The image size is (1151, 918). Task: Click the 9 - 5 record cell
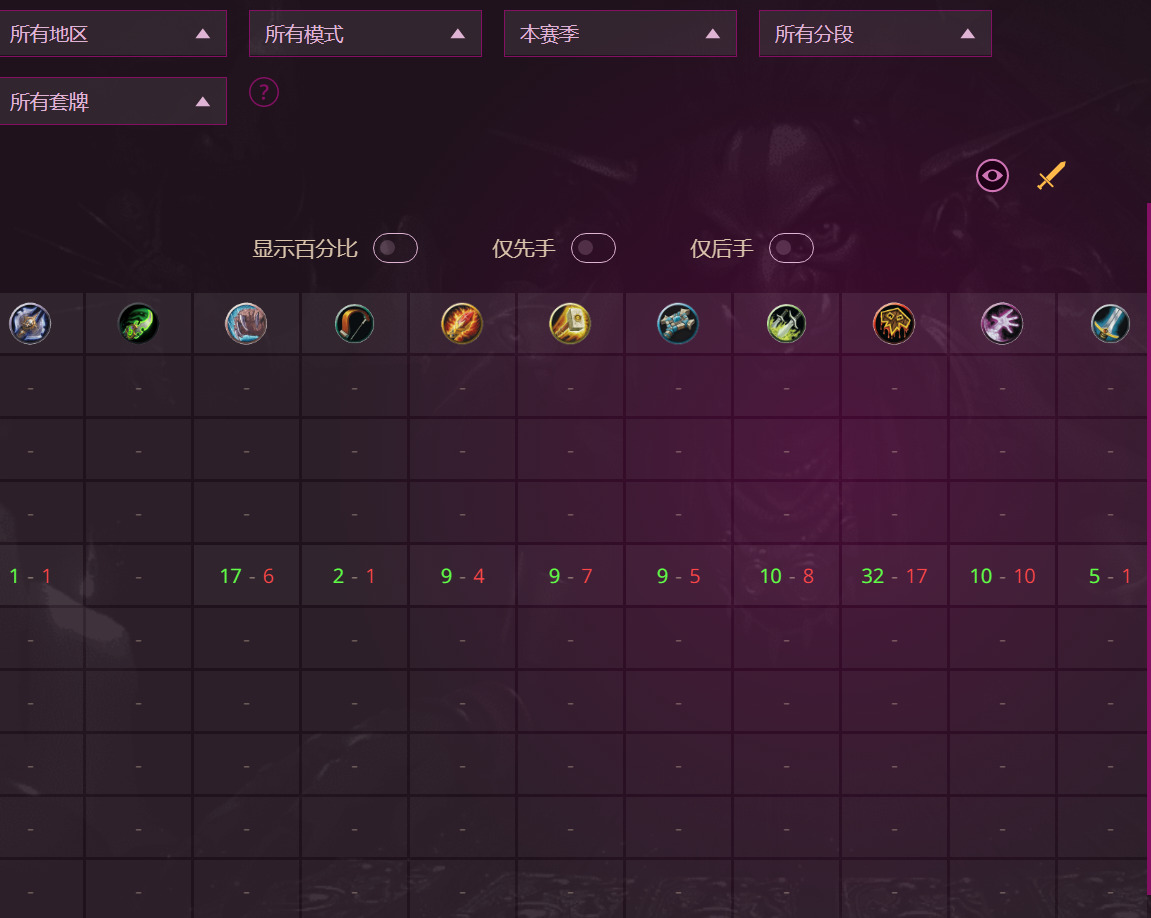click(678, 576)
